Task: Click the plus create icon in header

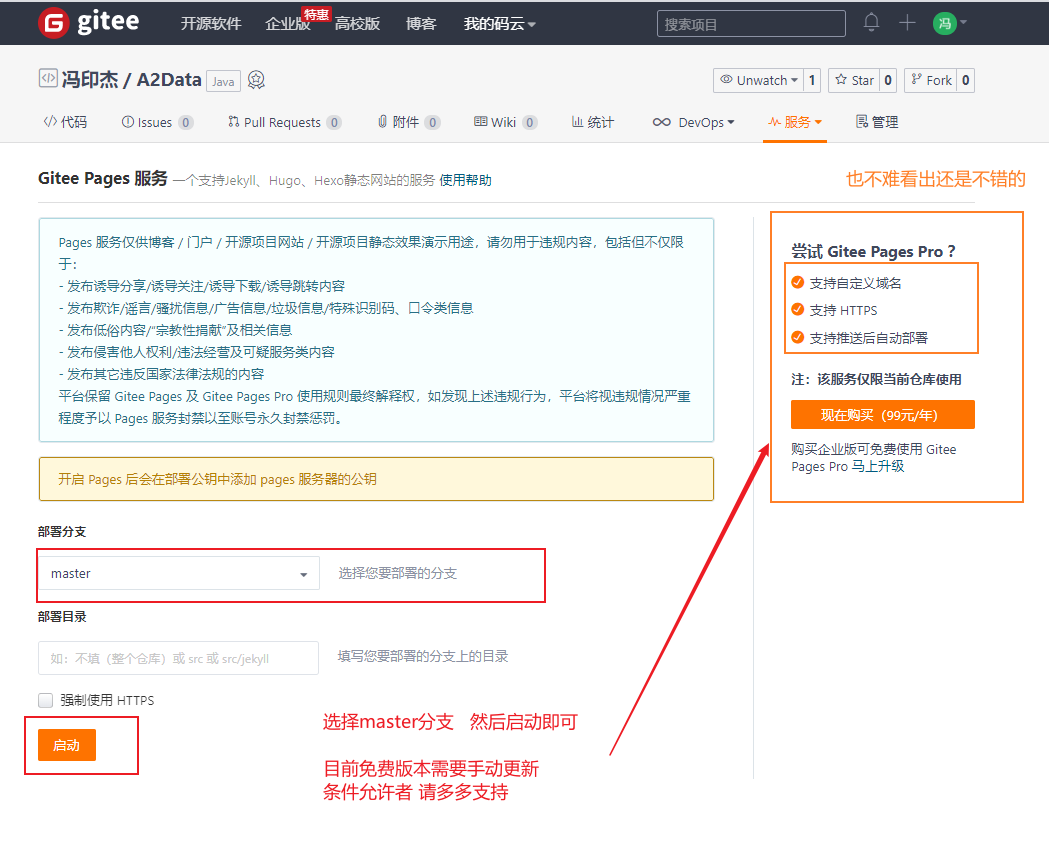Action: [x=907, y=23]
